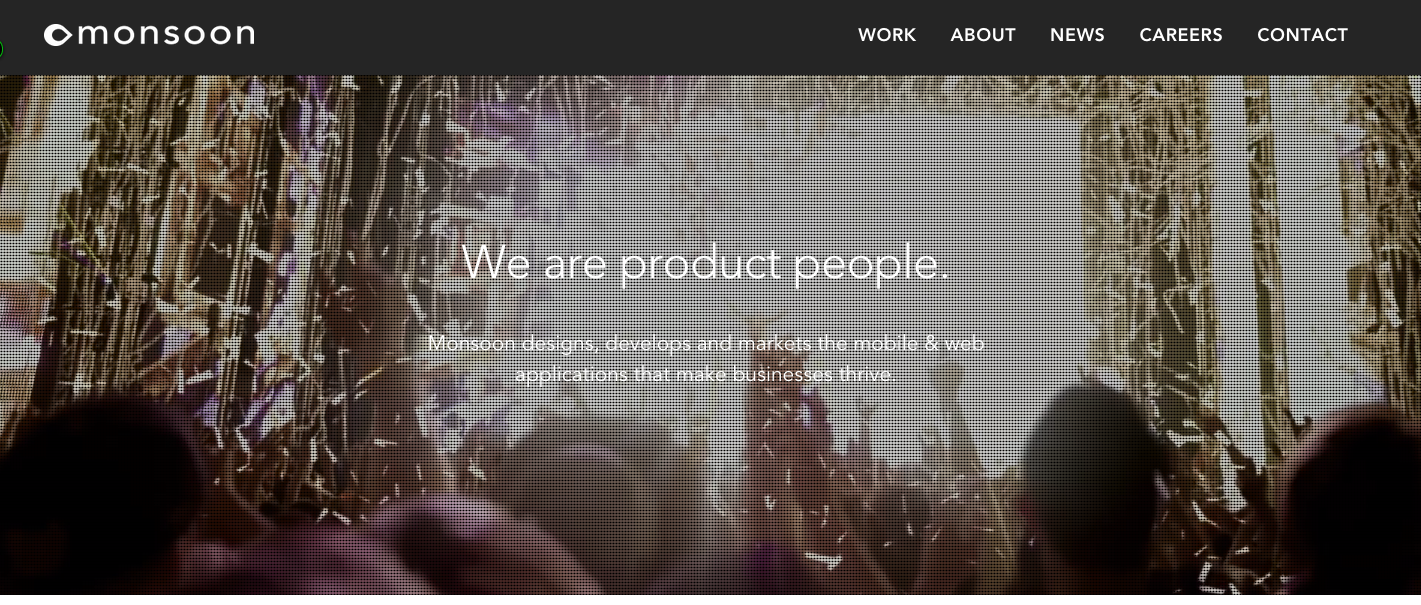This screenshot has height=605, width=1421.
Task: Click the 'We are product people.' headline
Action: click(705, 263)
